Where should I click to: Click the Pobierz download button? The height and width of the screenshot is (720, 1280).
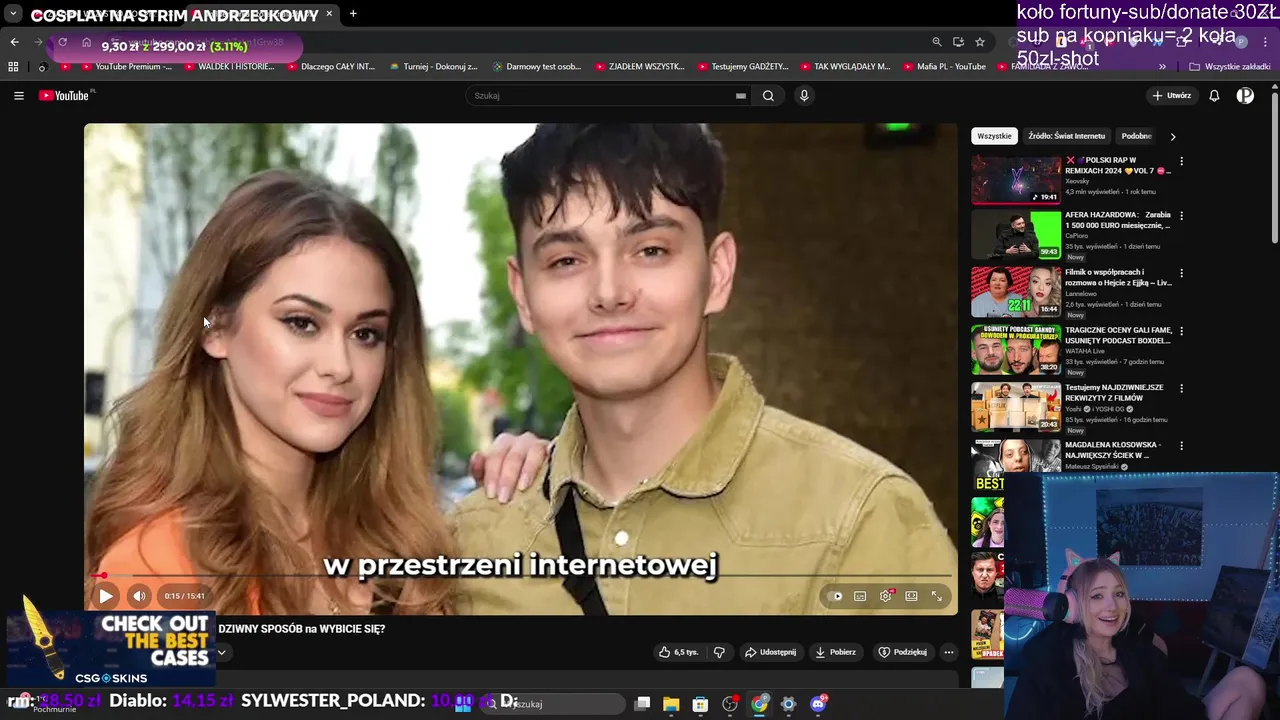pyautogui.click(x=835, y=652)
